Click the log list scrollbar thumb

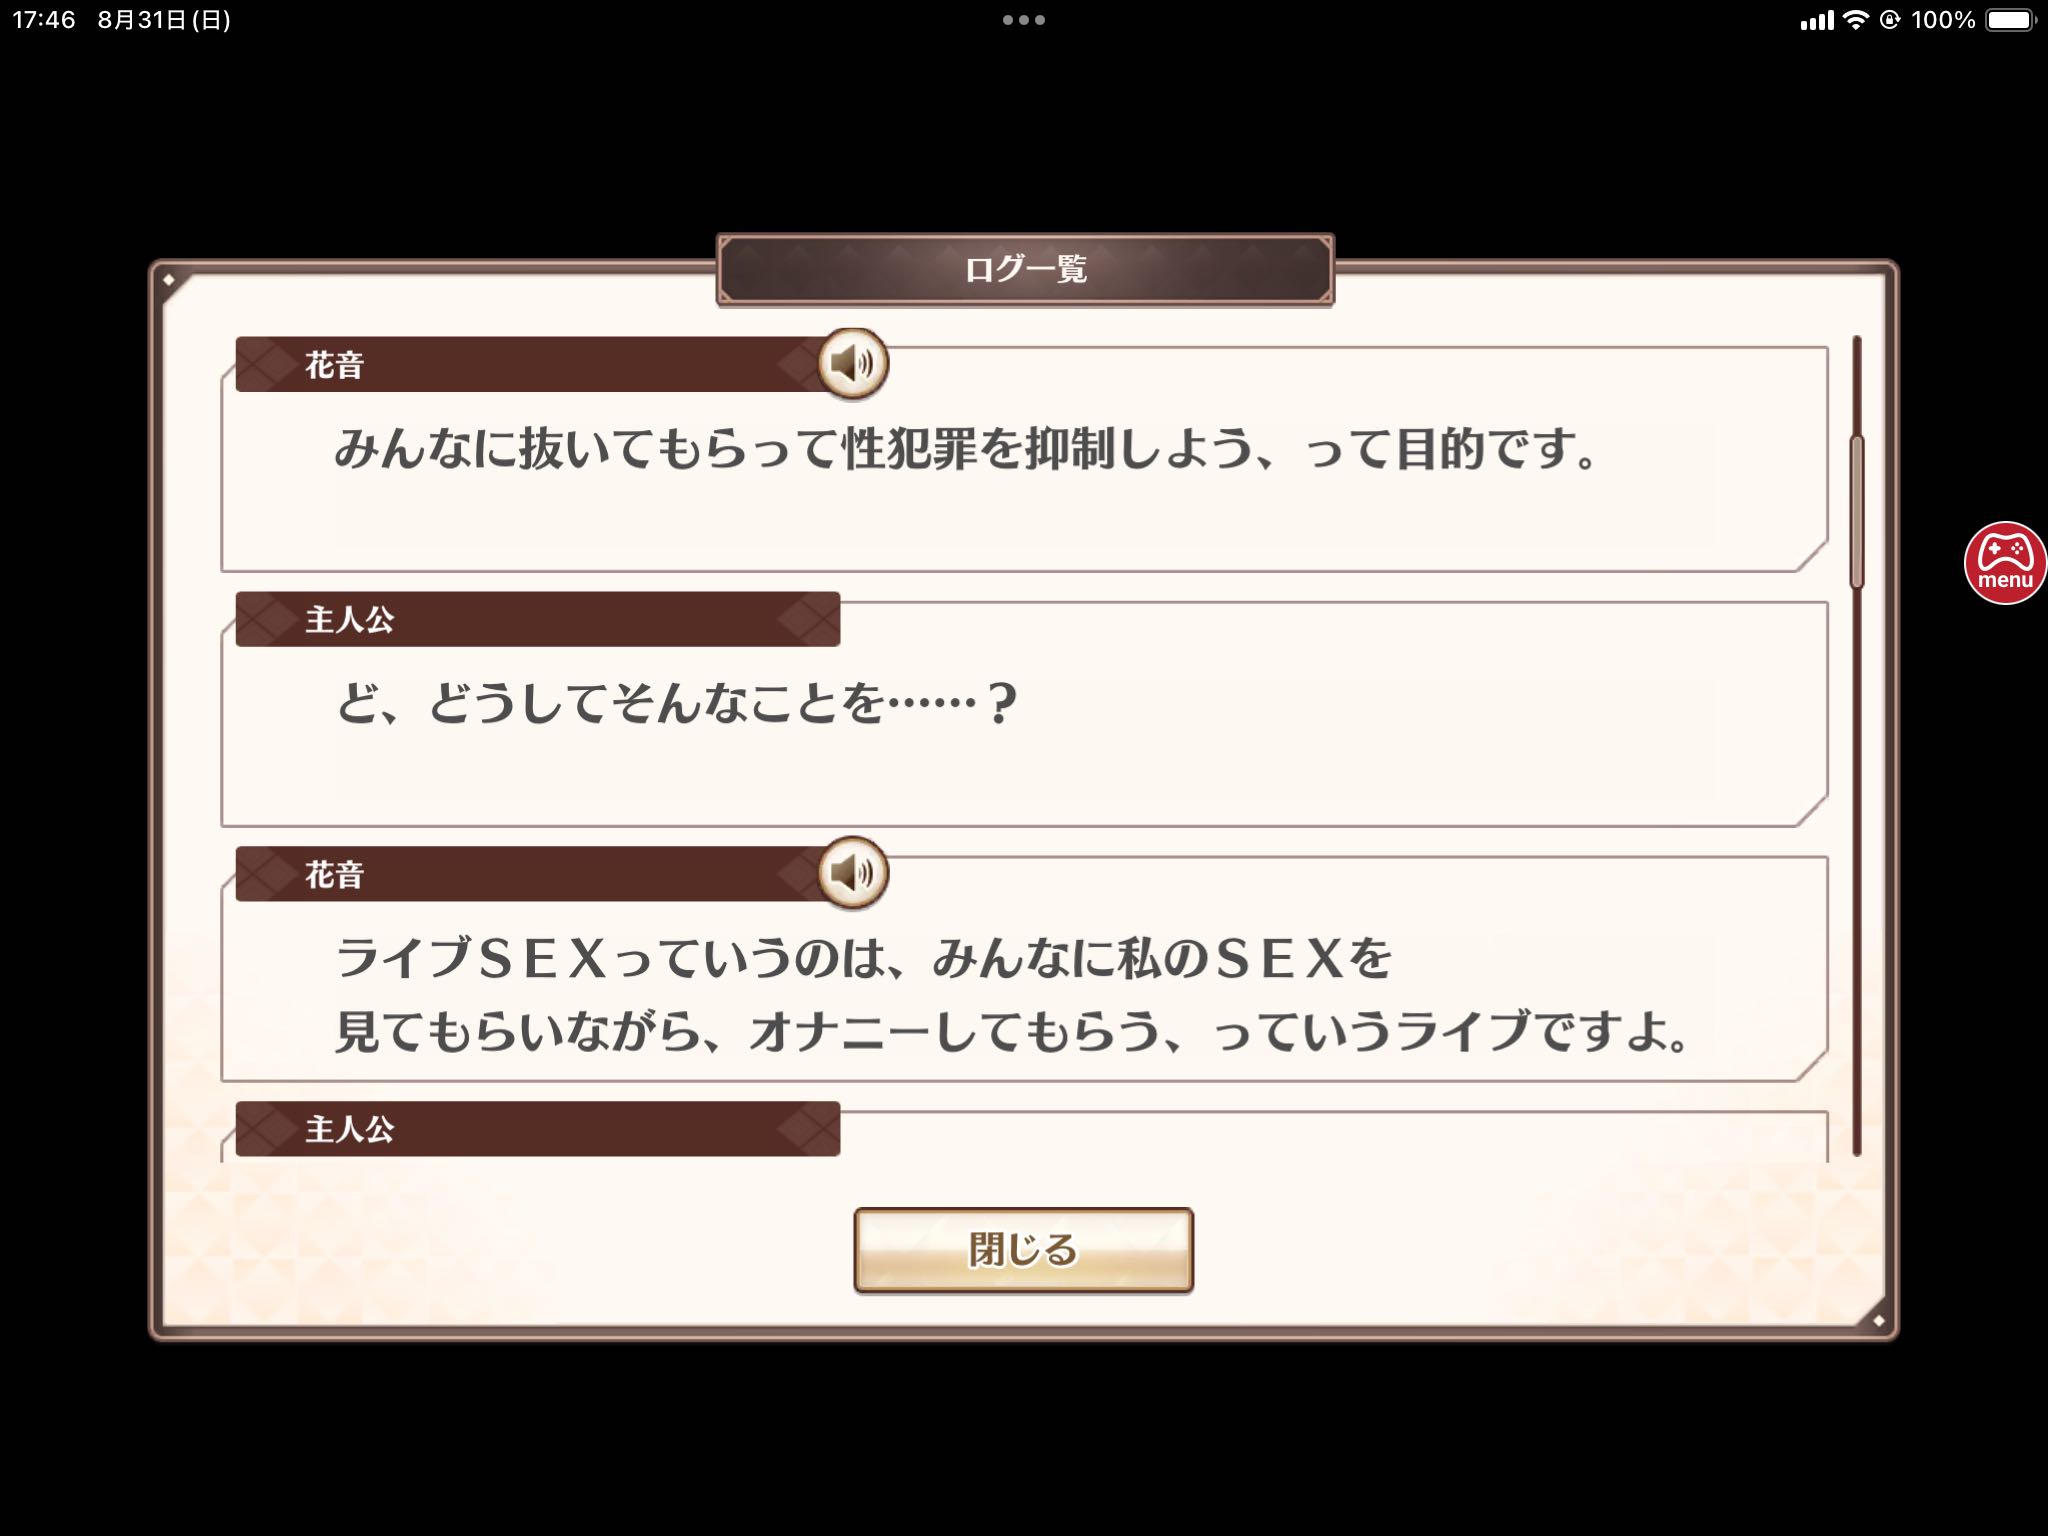1857,512
